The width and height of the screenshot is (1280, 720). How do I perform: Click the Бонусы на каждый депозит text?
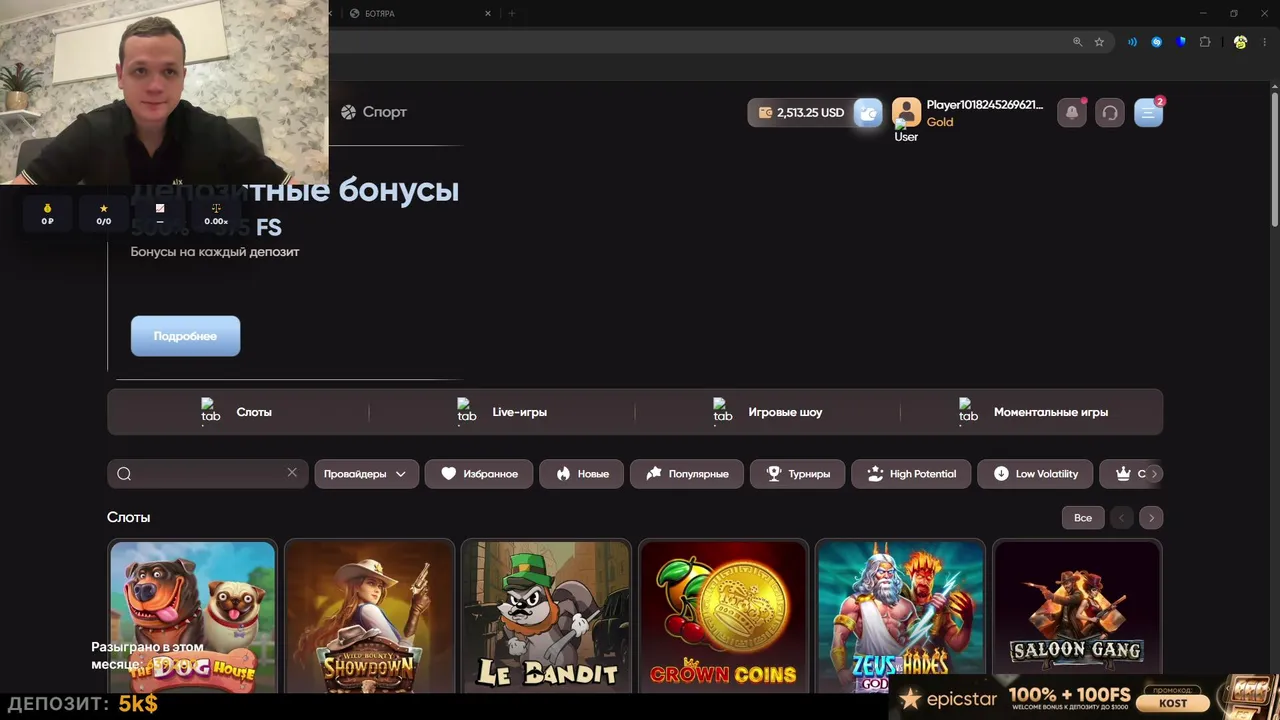(x=215, y=252)
